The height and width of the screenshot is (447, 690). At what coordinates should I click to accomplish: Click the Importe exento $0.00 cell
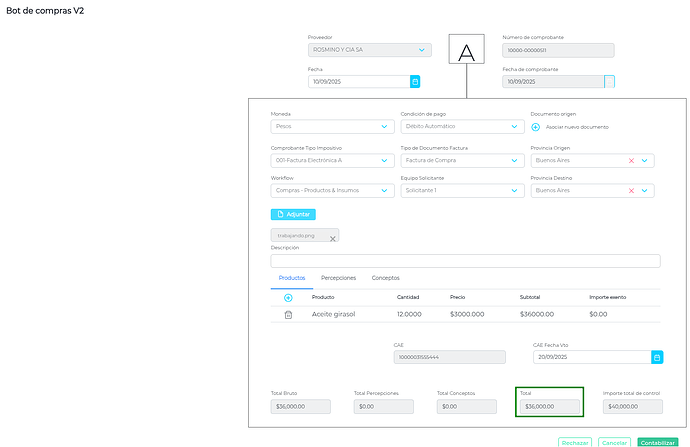tap(598, 314)
